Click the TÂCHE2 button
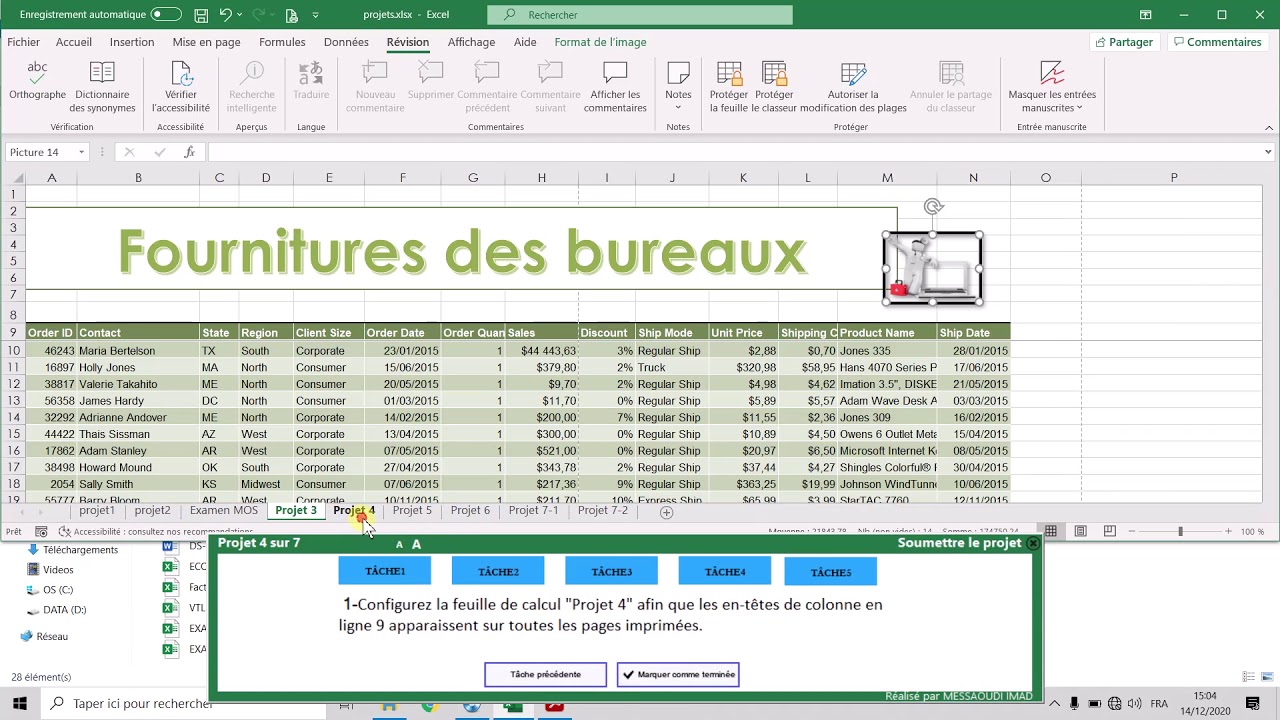Screen dimensions: 1280x720 tap(498, 571)
